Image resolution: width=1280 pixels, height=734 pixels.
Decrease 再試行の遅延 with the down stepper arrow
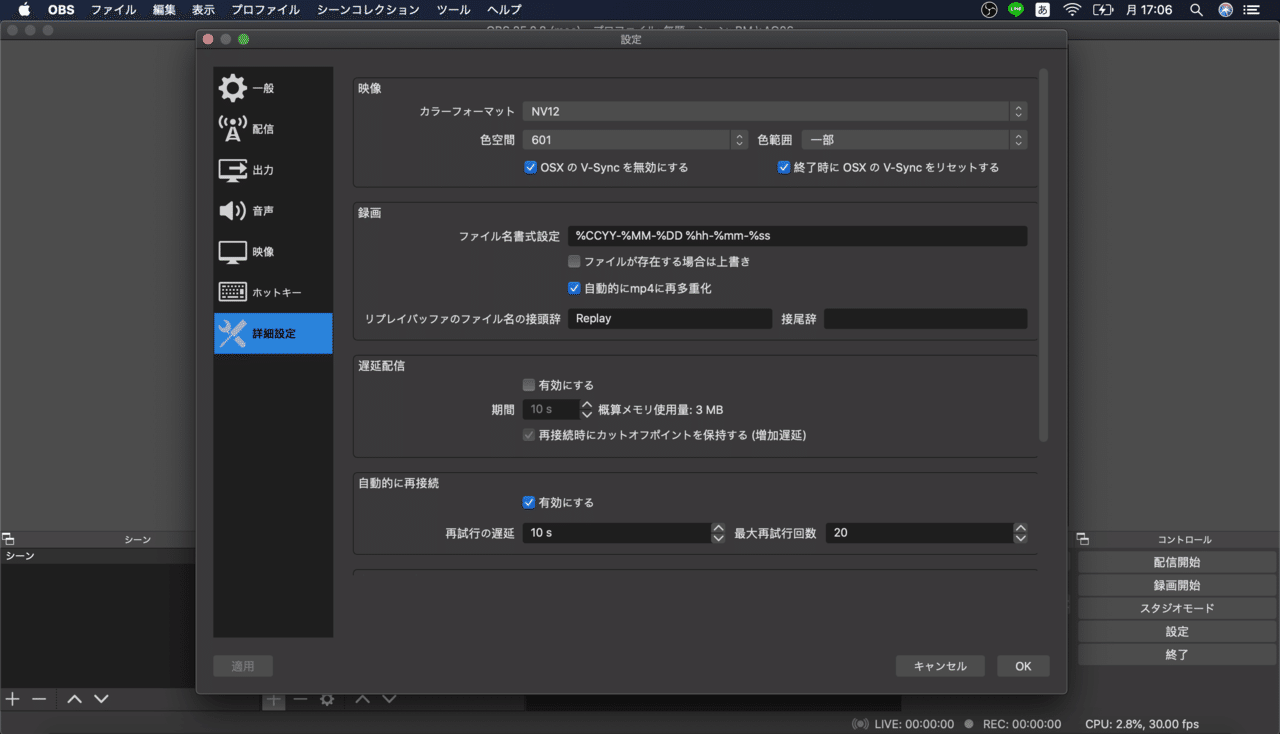point(718,538)
